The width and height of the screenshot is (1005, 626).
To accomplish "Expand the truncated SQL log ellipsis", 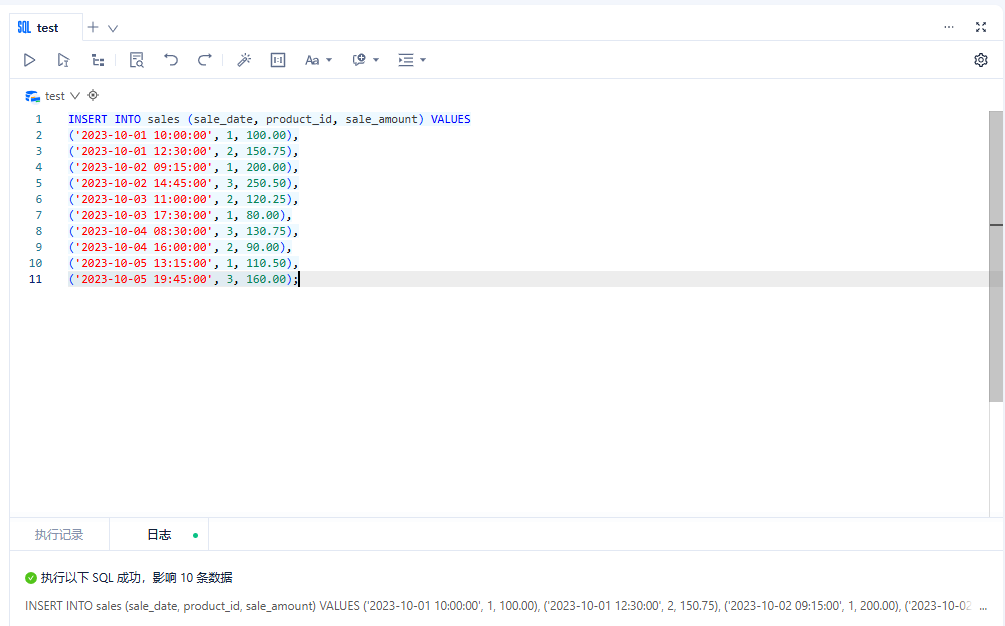I will click(983, 606).
